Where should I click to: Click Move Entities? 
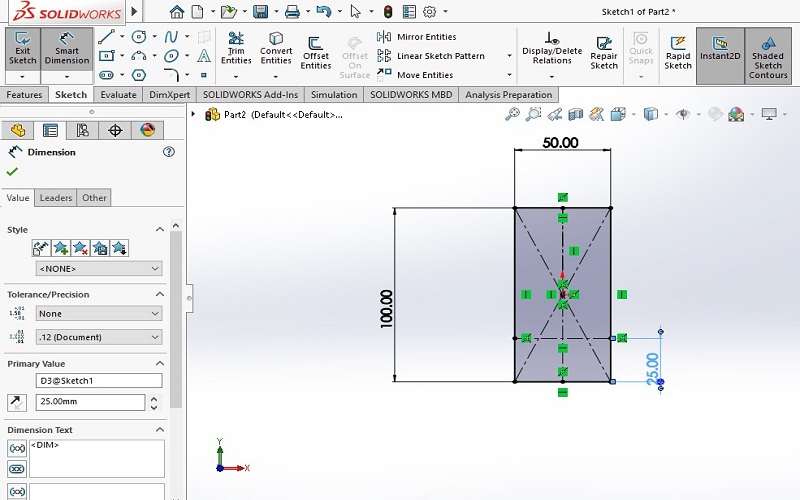[415, 75]
